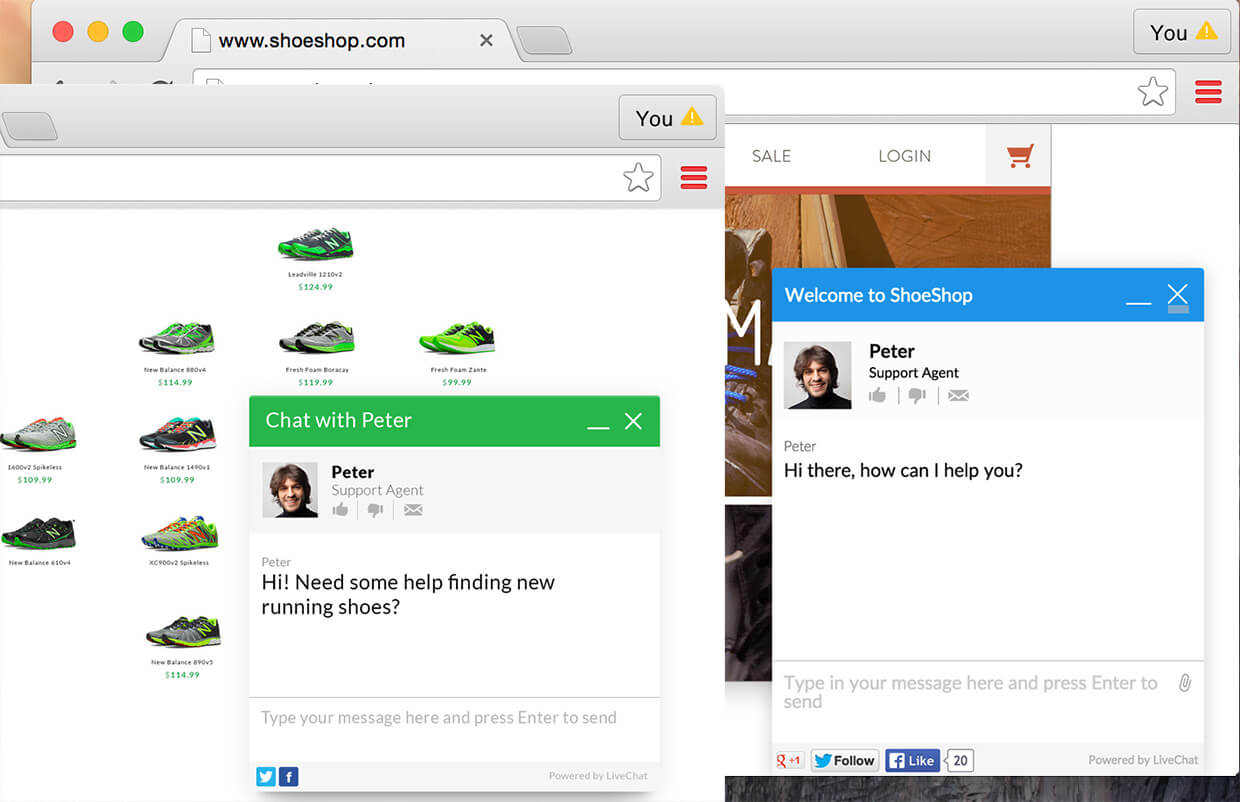The width and height of the screenshot is (1240, 802).
Task: Click You profile button in back browser window
Action: click(x=1182, y=32)
